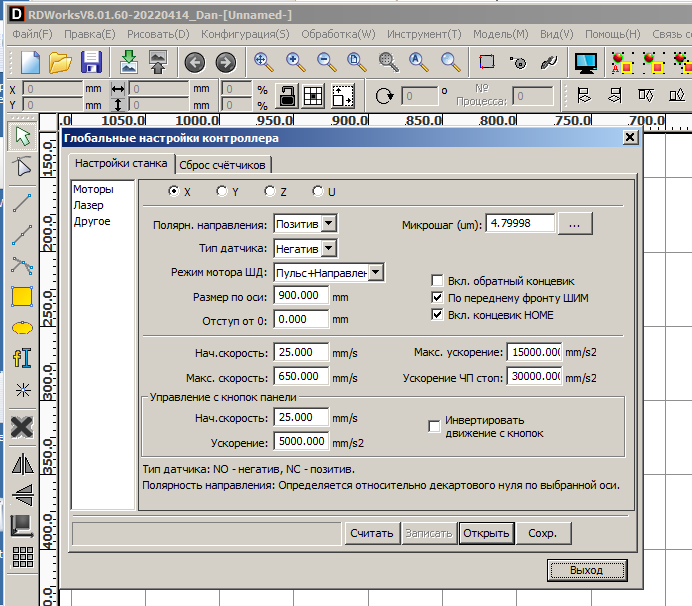The height and width of the screenshot is (606, 692).
Task: Click the 'Считать' button
Action: 372,533
